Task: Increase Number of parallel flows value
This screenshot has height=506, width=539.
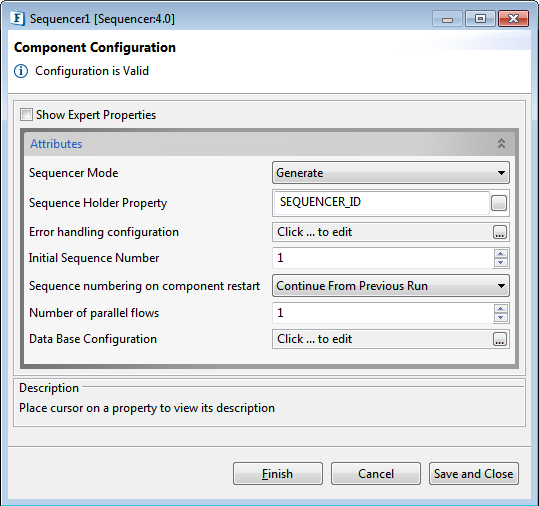Action: (x=500, y=309)
